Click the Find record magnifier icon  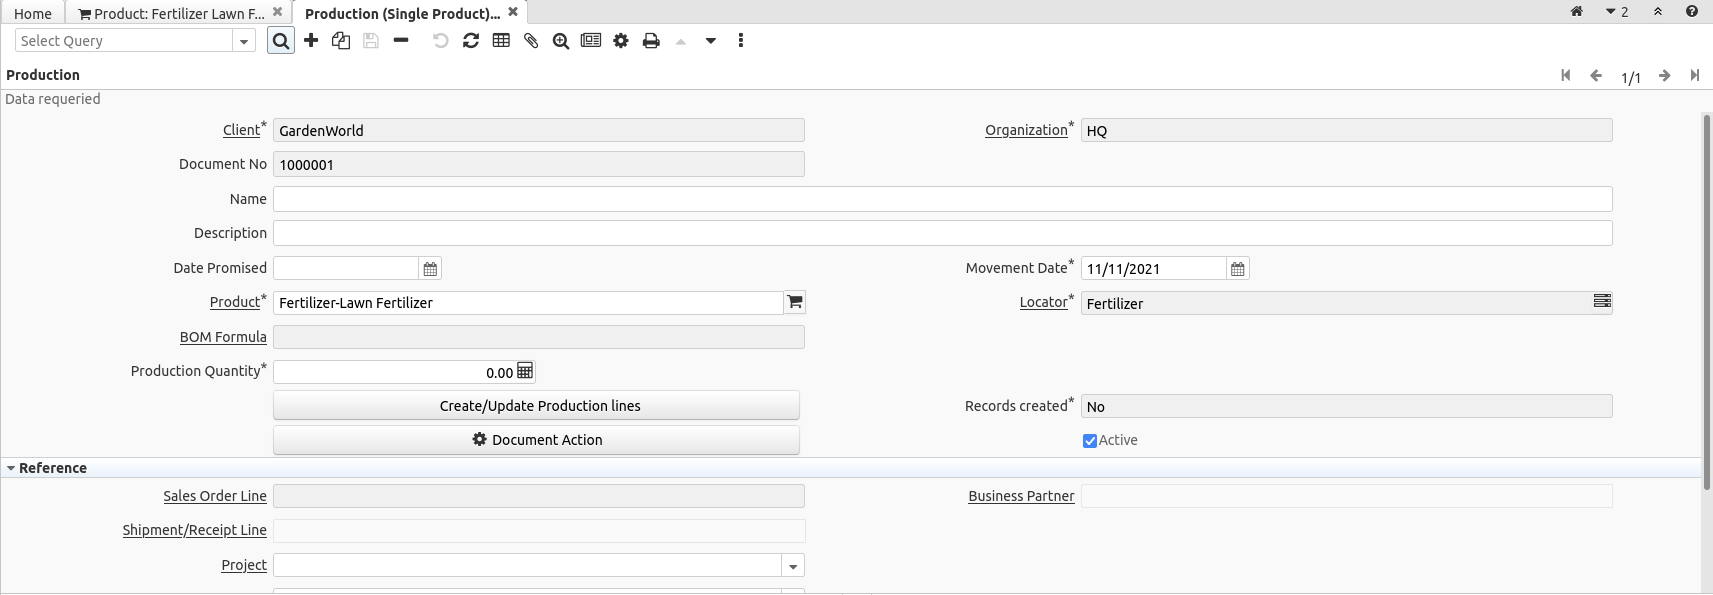(x=281, y=41)
